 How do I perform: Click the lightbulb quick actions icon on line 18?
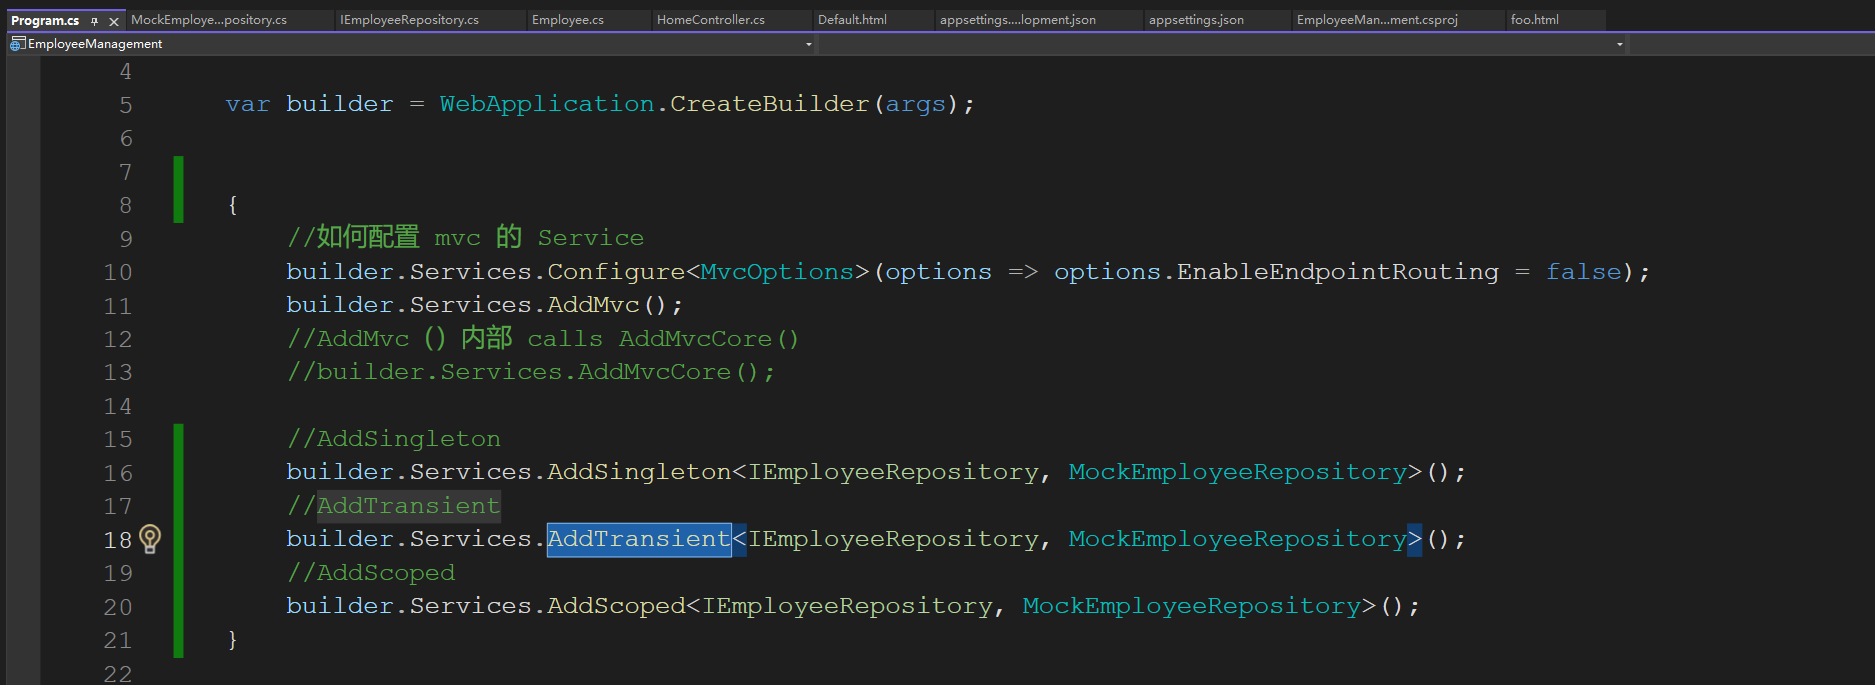[150, 539]
